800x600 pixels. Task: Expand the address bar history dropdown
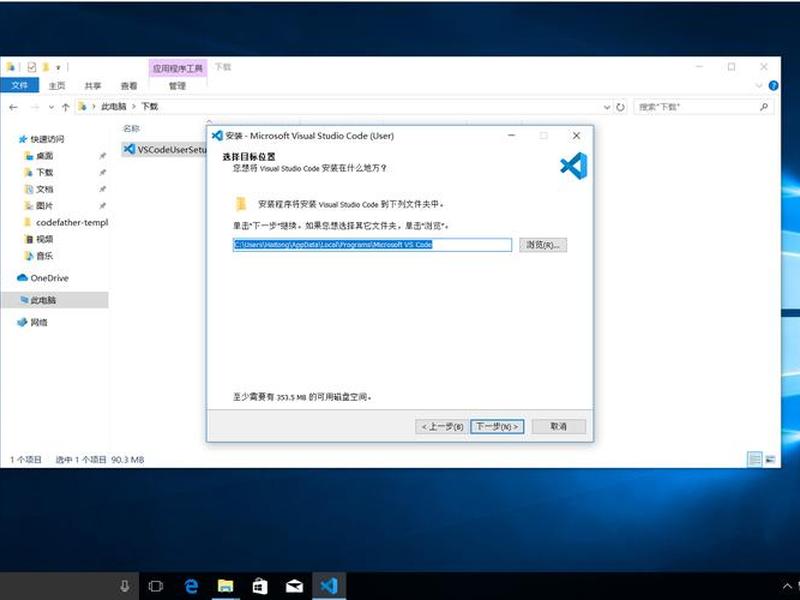607,107
